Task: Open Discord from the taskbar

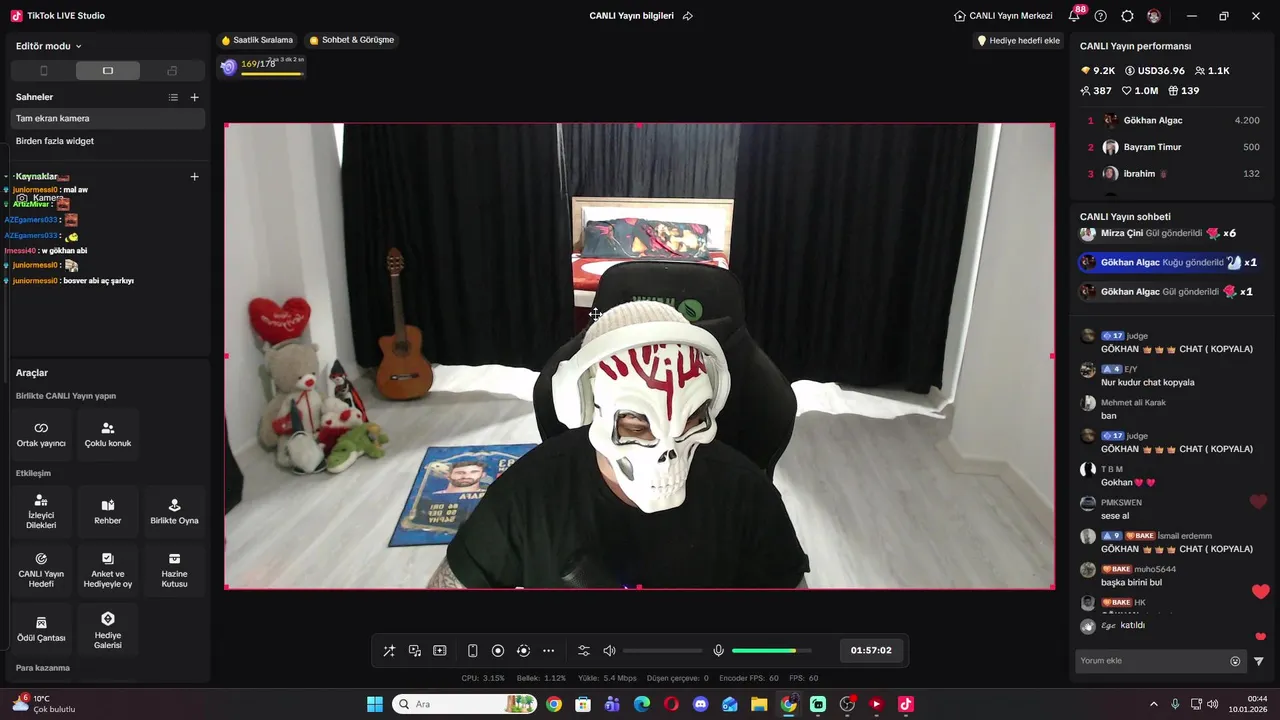Action: (x=700, y=704)
